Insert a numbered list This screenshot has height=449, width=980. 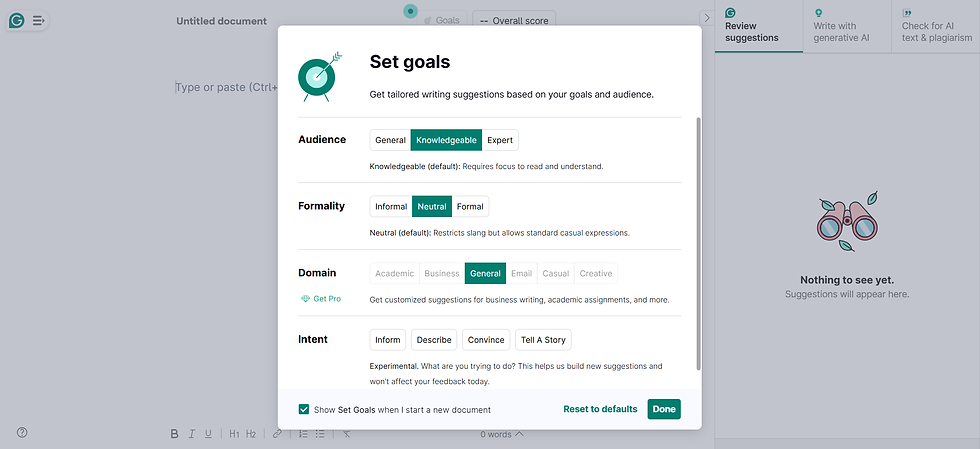point(303,433)
